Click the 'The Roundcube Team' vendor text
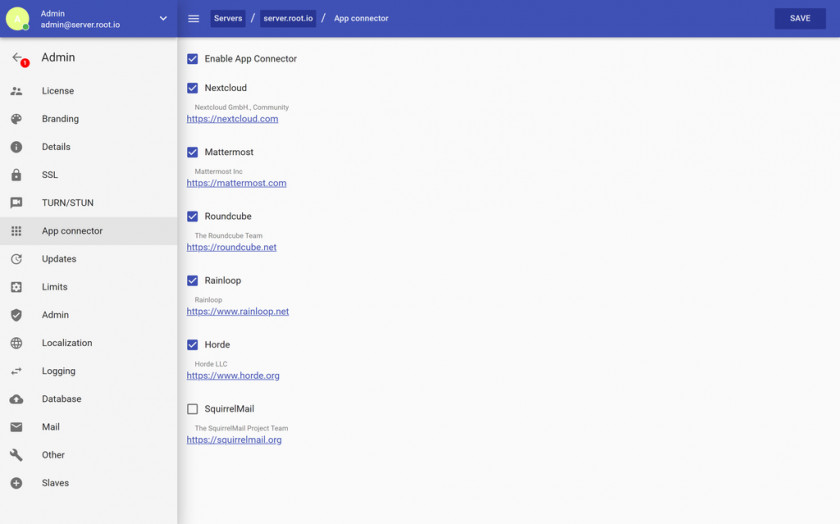The image size is (840, 524). (229, 236)
